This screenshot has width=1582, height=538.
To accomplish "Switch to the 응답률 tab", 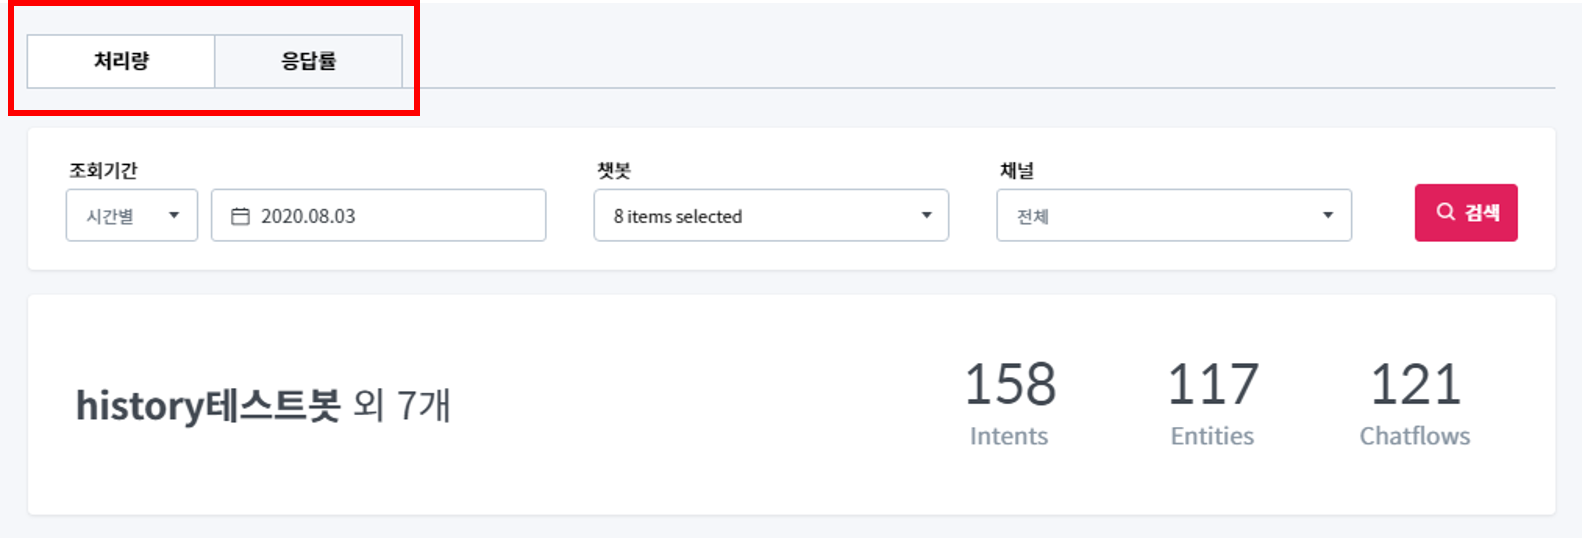I will [x=308, y=61].
